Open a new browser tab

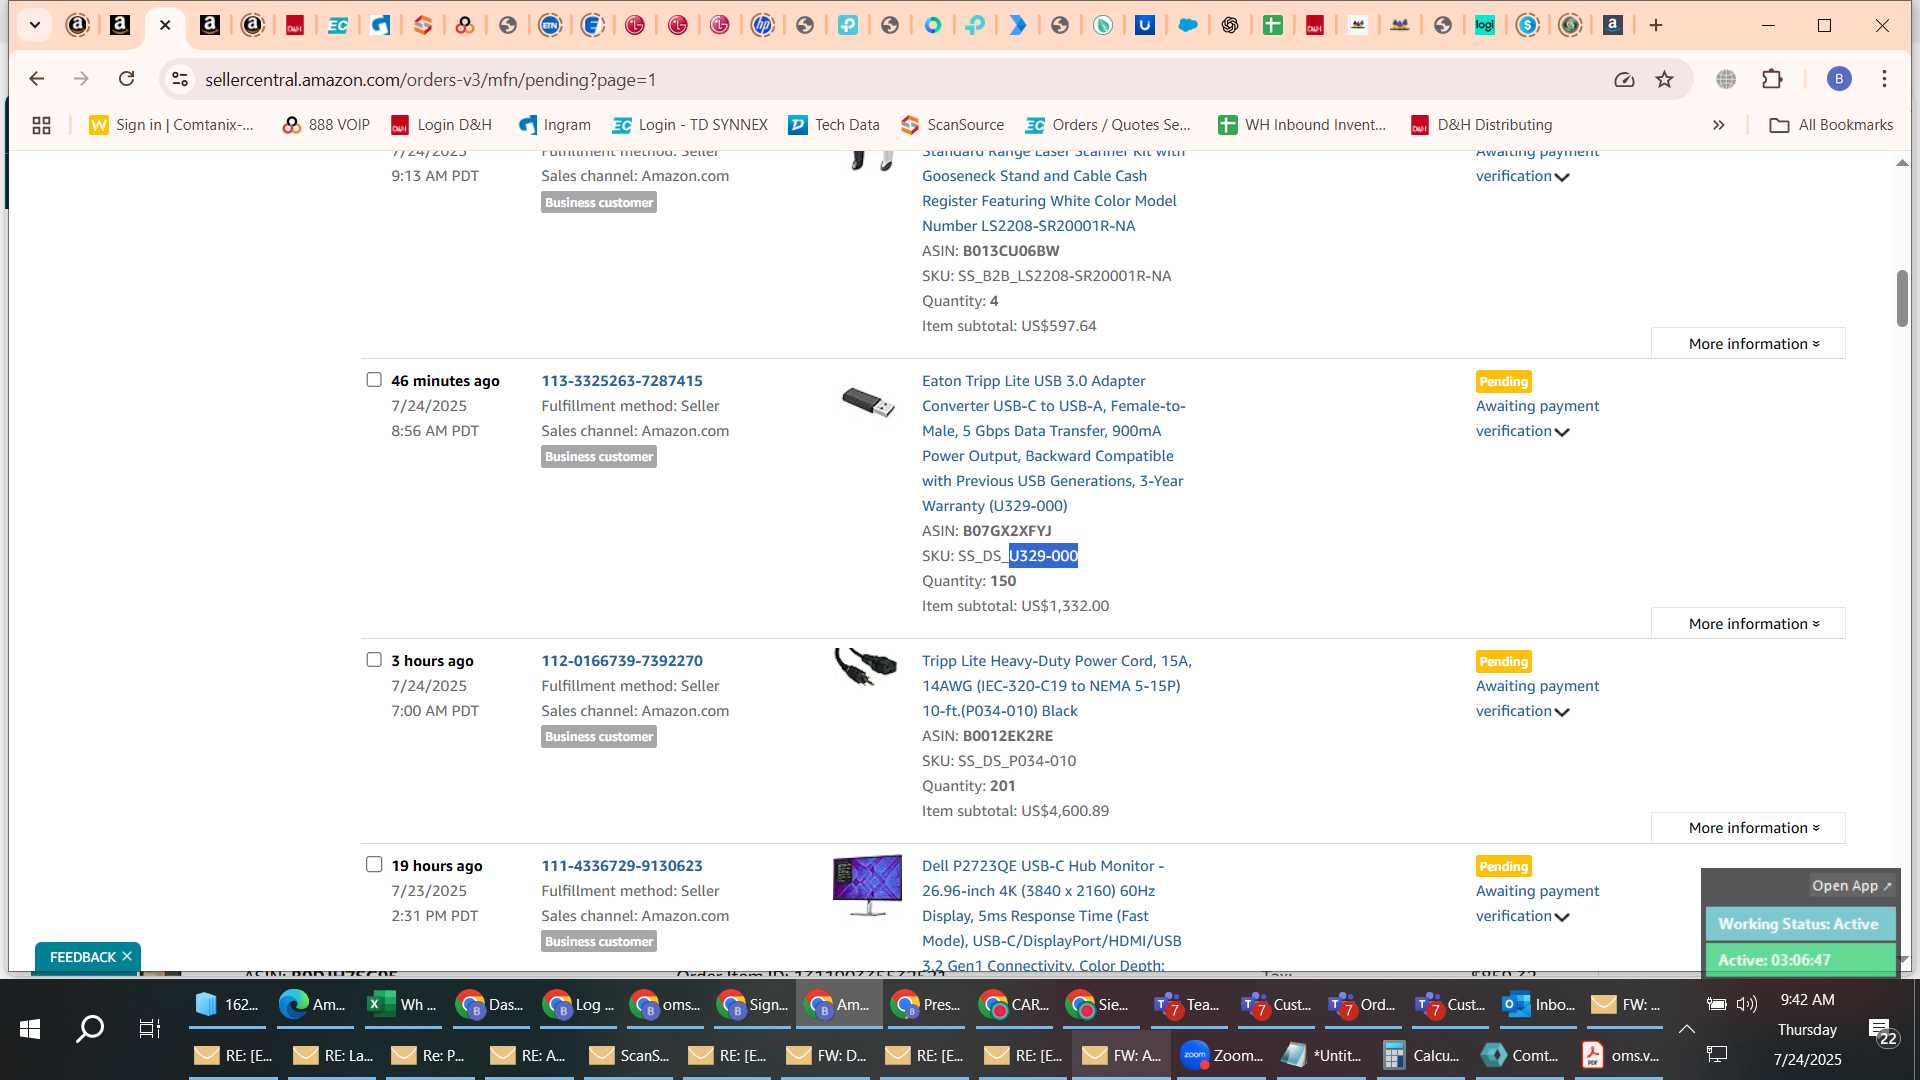pos(1656,25)
